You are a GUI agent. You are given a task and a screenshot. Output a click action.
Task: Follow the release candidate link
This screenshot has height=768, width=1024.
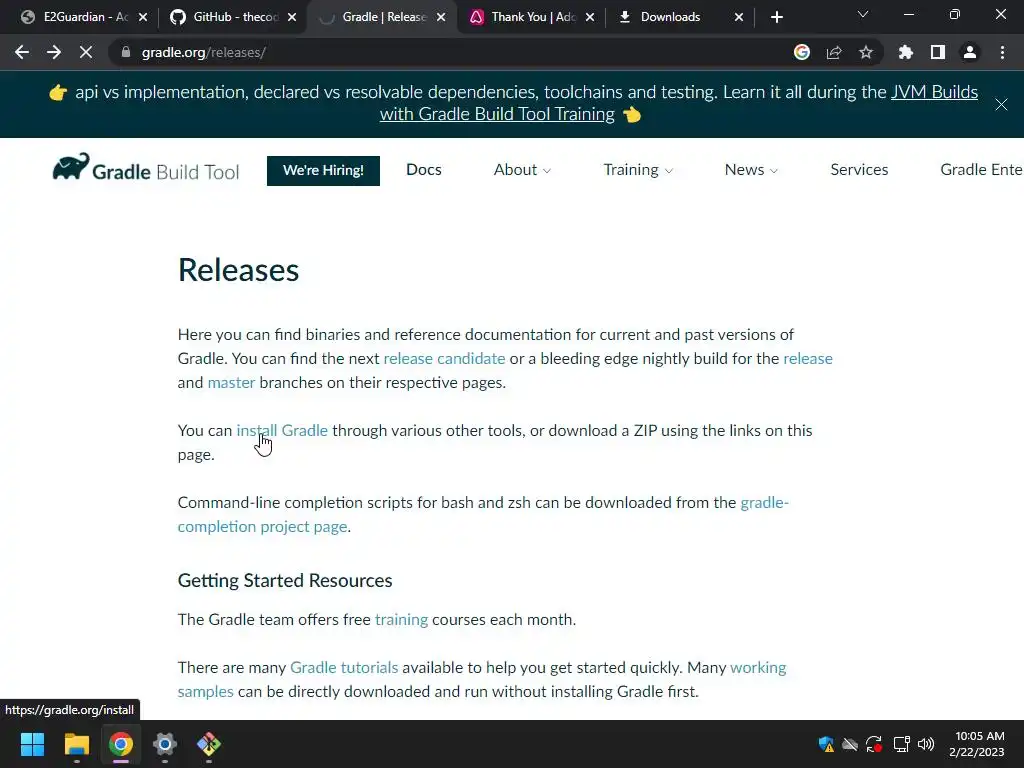click(444, 359)
